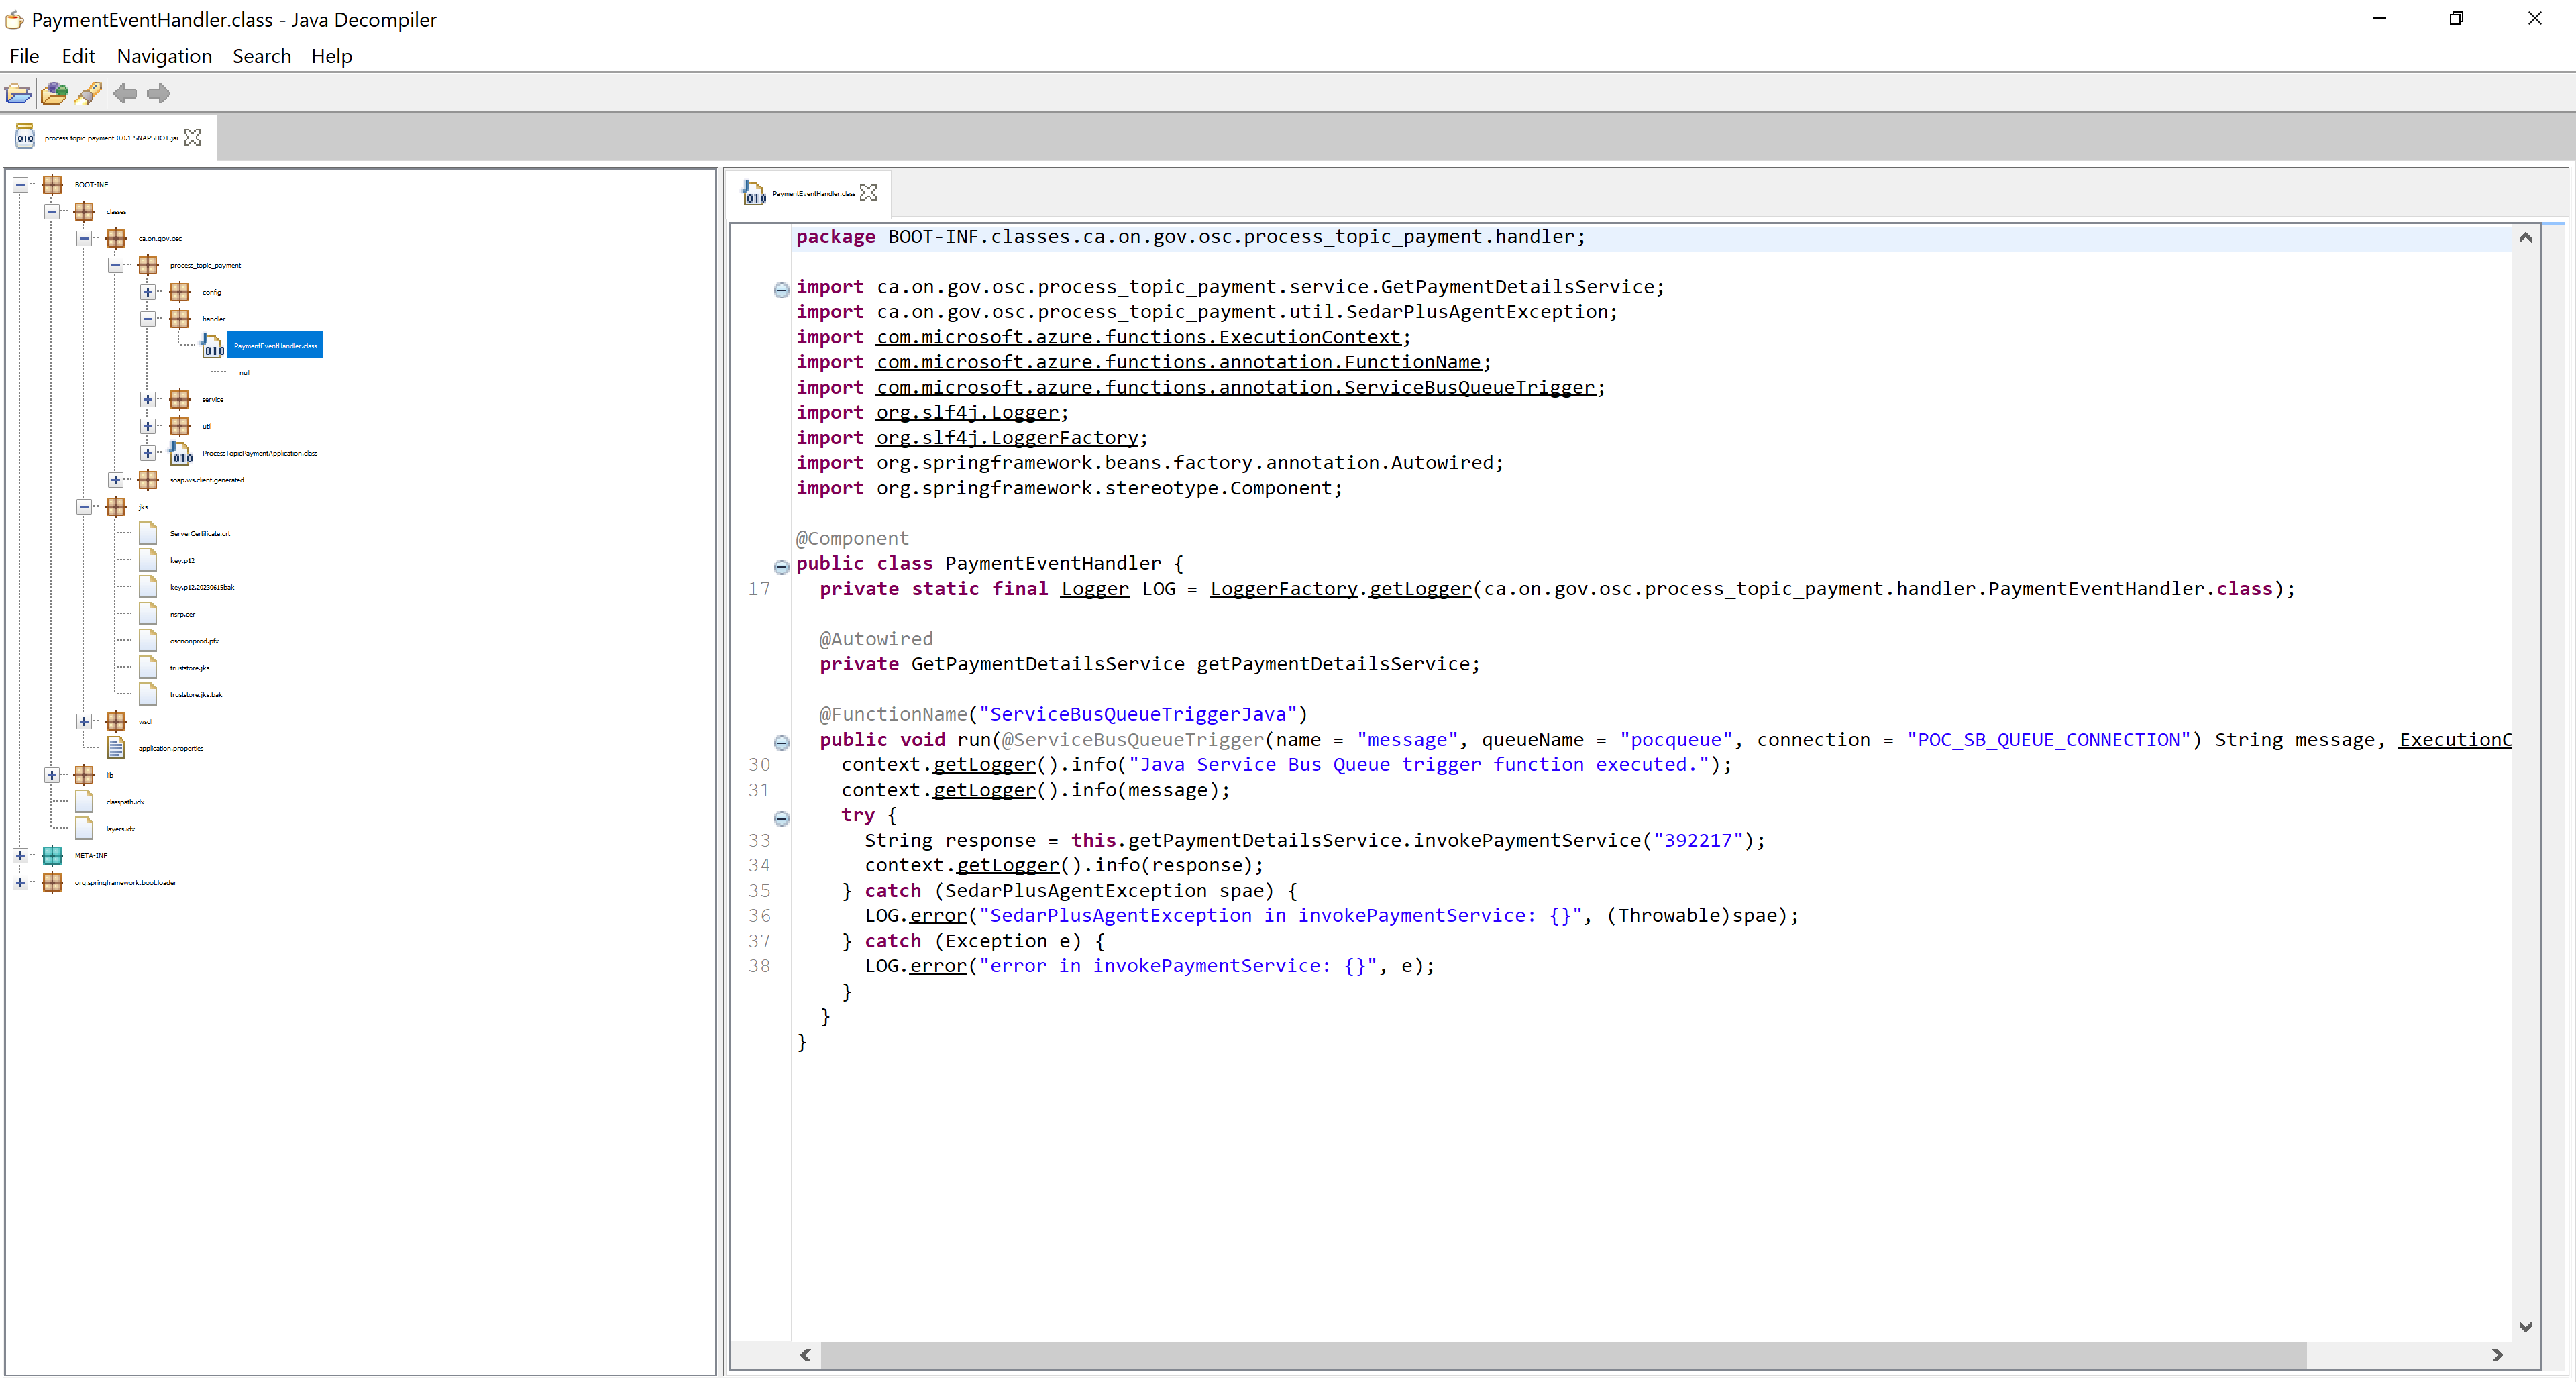Screen dimensions: 2576x1382
Task: Follow the annotation.FunctionName import link
Action: [1179, 362]
